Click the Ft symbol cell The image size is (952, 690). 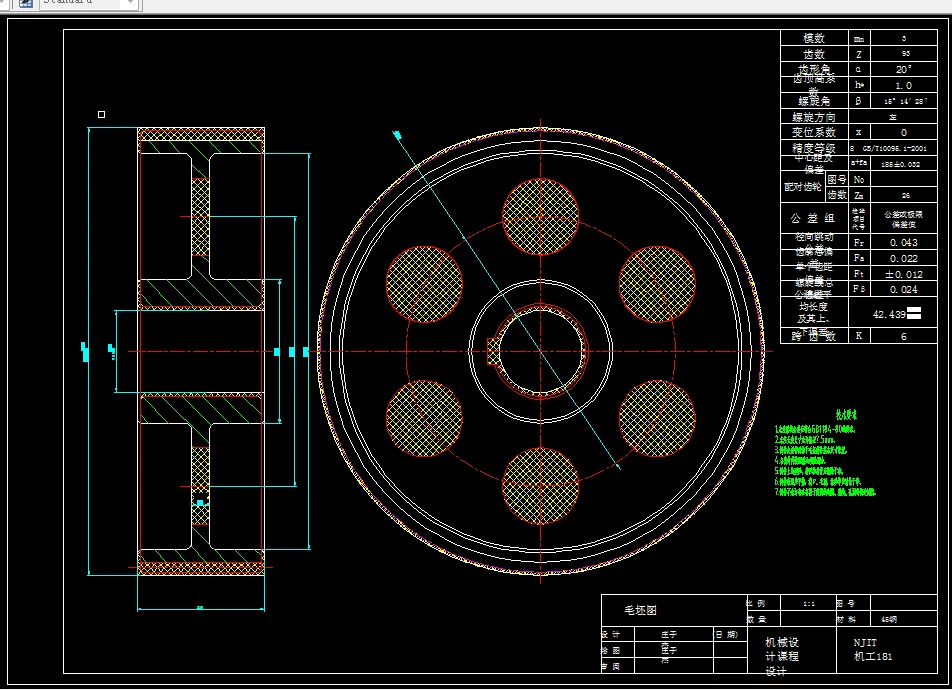(x=858, y=274)
